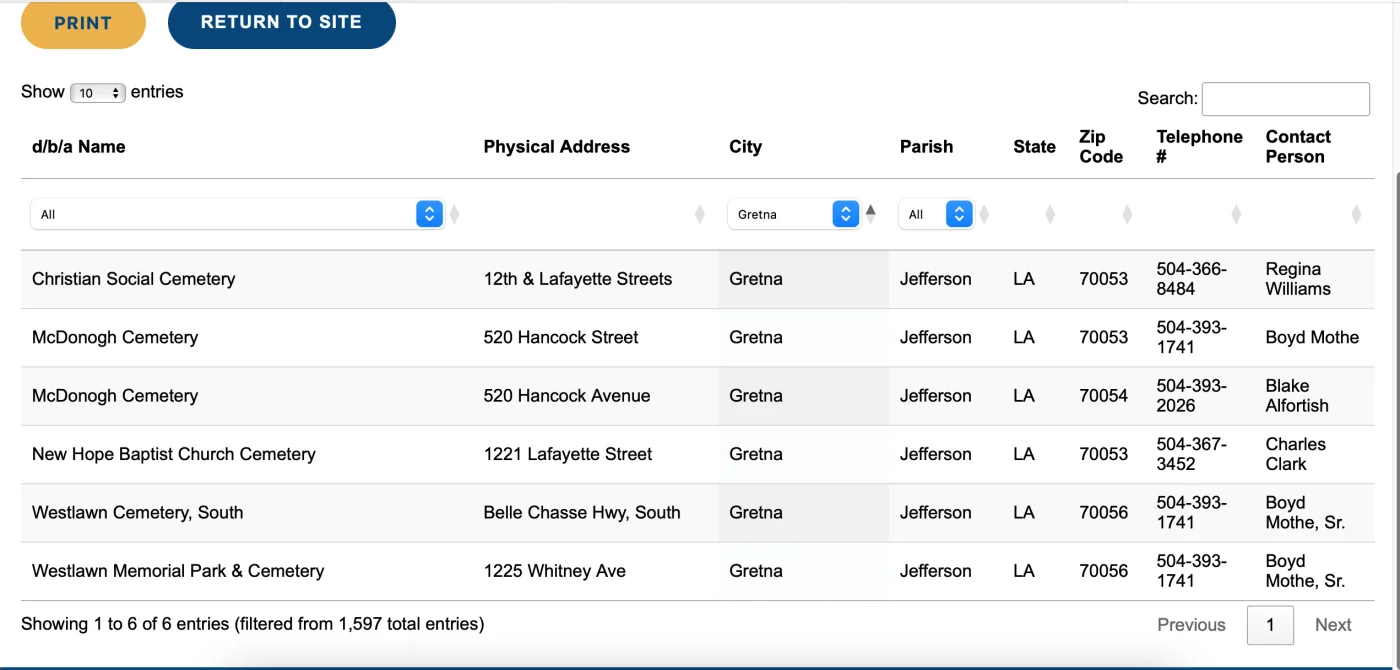1400x670 pixels.
Task: Sort by d/b/a Name using sort arrows
Action: click(x=454, y=214)
